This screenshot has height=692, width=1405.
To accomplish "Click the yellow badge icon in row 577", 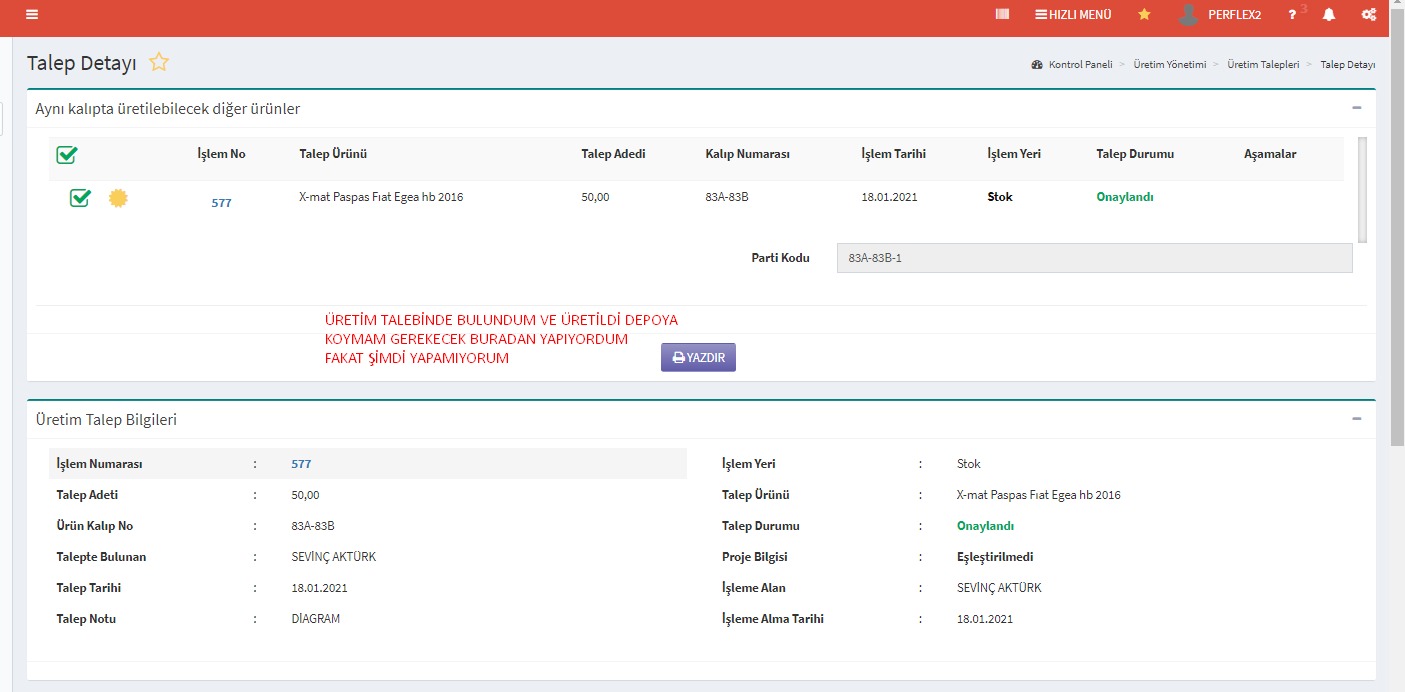I will pos(118,198).
